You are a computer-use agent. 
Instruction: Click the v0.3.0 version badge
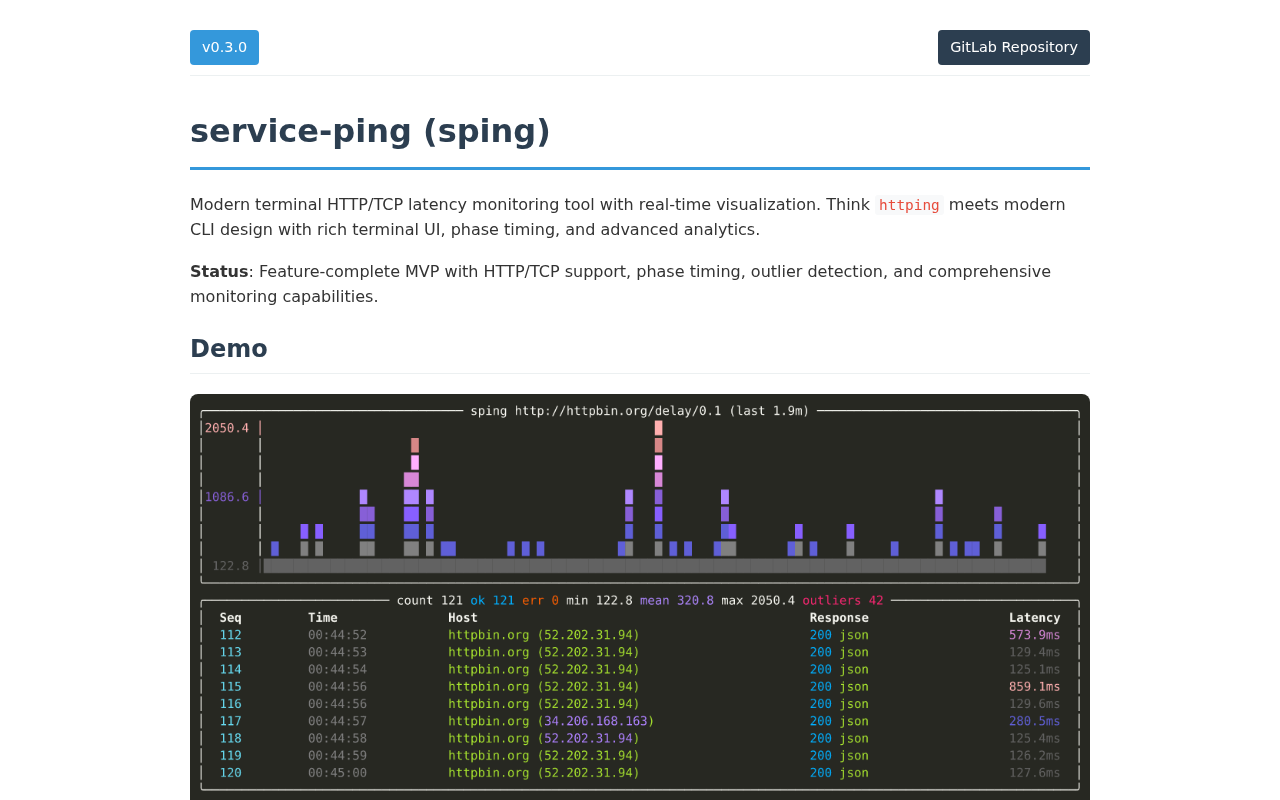[x=224, y=46]
